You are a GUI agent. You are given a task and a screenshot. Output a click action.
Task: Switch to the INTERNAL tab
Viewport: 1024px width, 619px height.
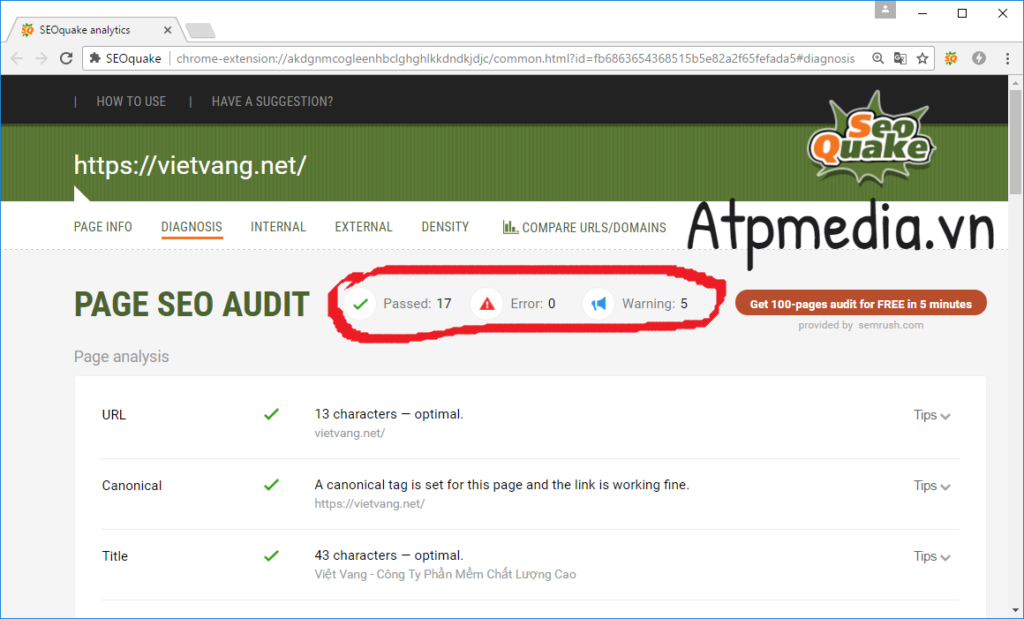click(x=278, y=227)
